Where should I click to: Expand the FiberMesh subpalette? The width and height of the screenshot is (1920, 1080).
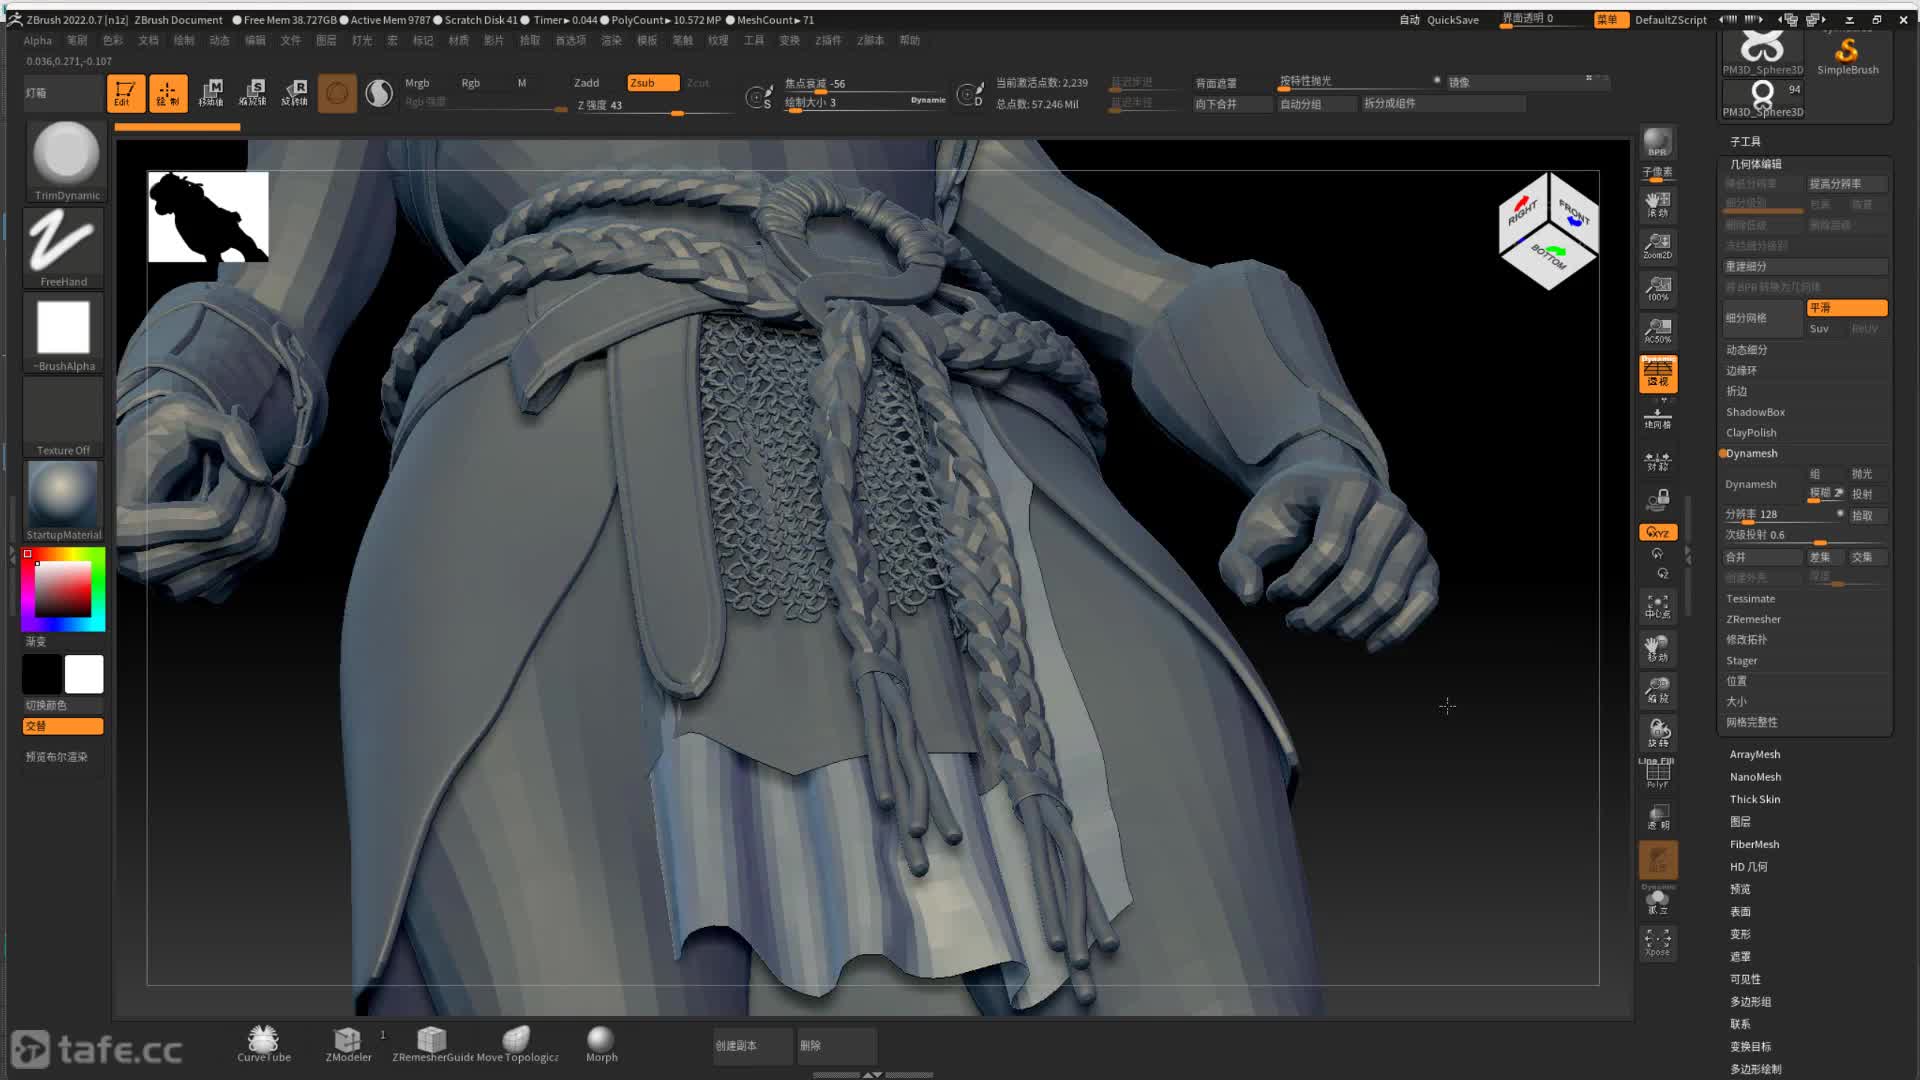[1754, 845]
